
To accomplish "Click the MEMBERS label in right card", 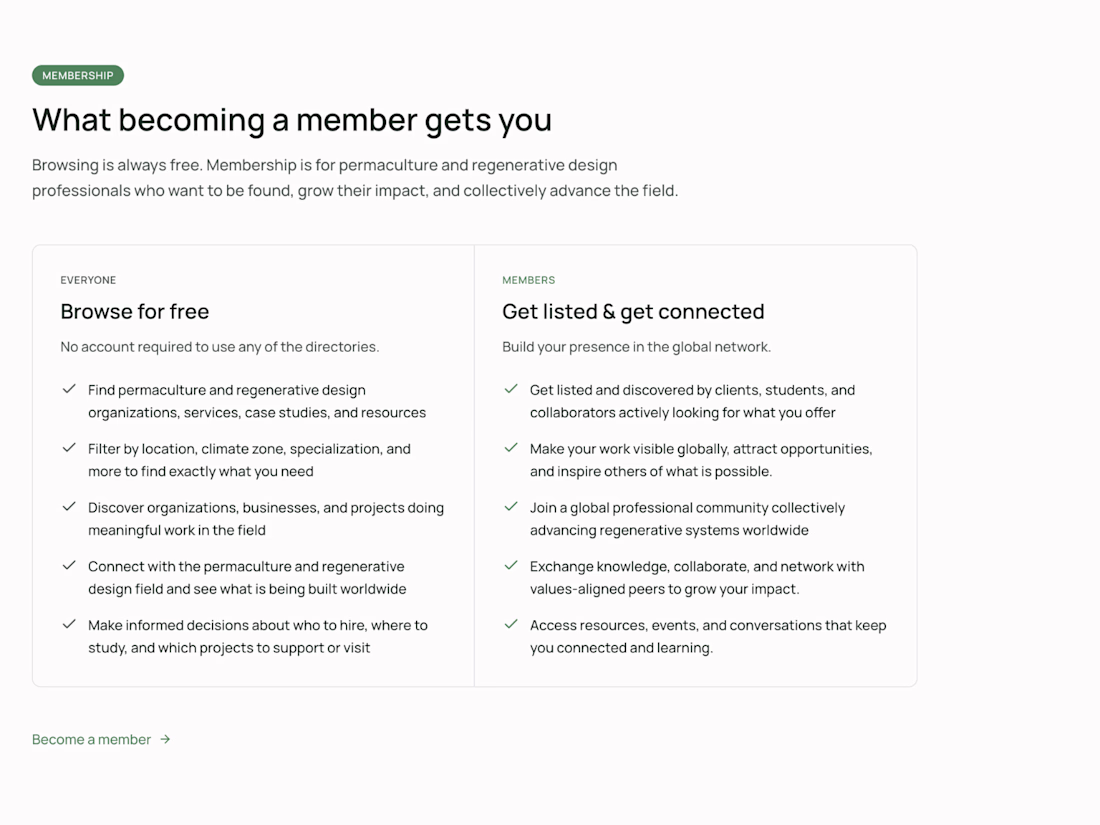I will [528, 280].
